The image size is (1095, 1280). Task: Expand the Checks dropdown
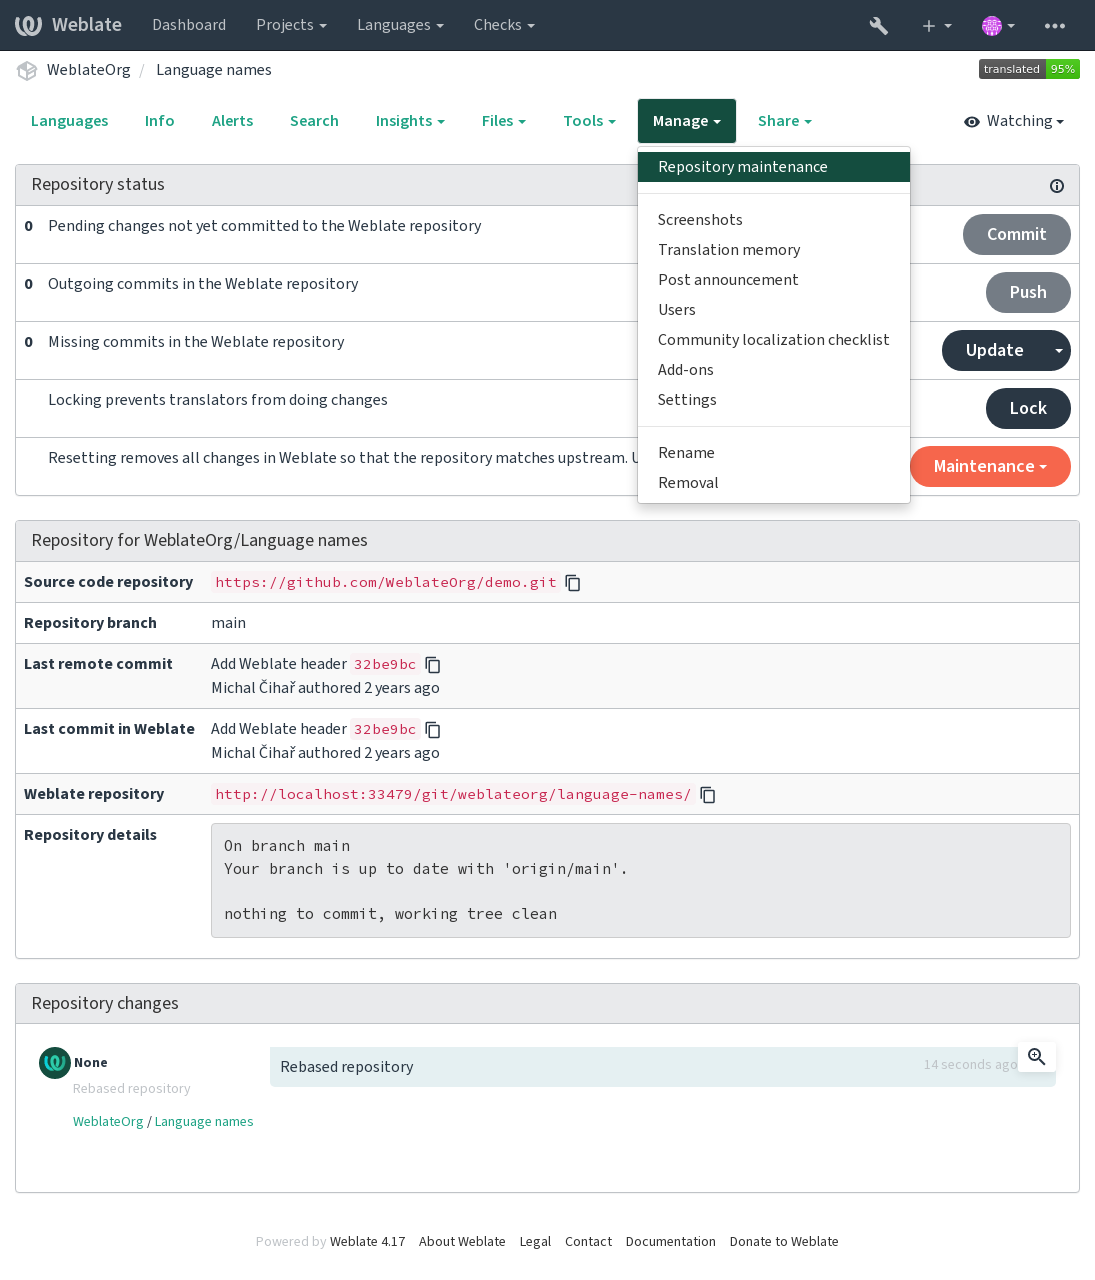504,25
